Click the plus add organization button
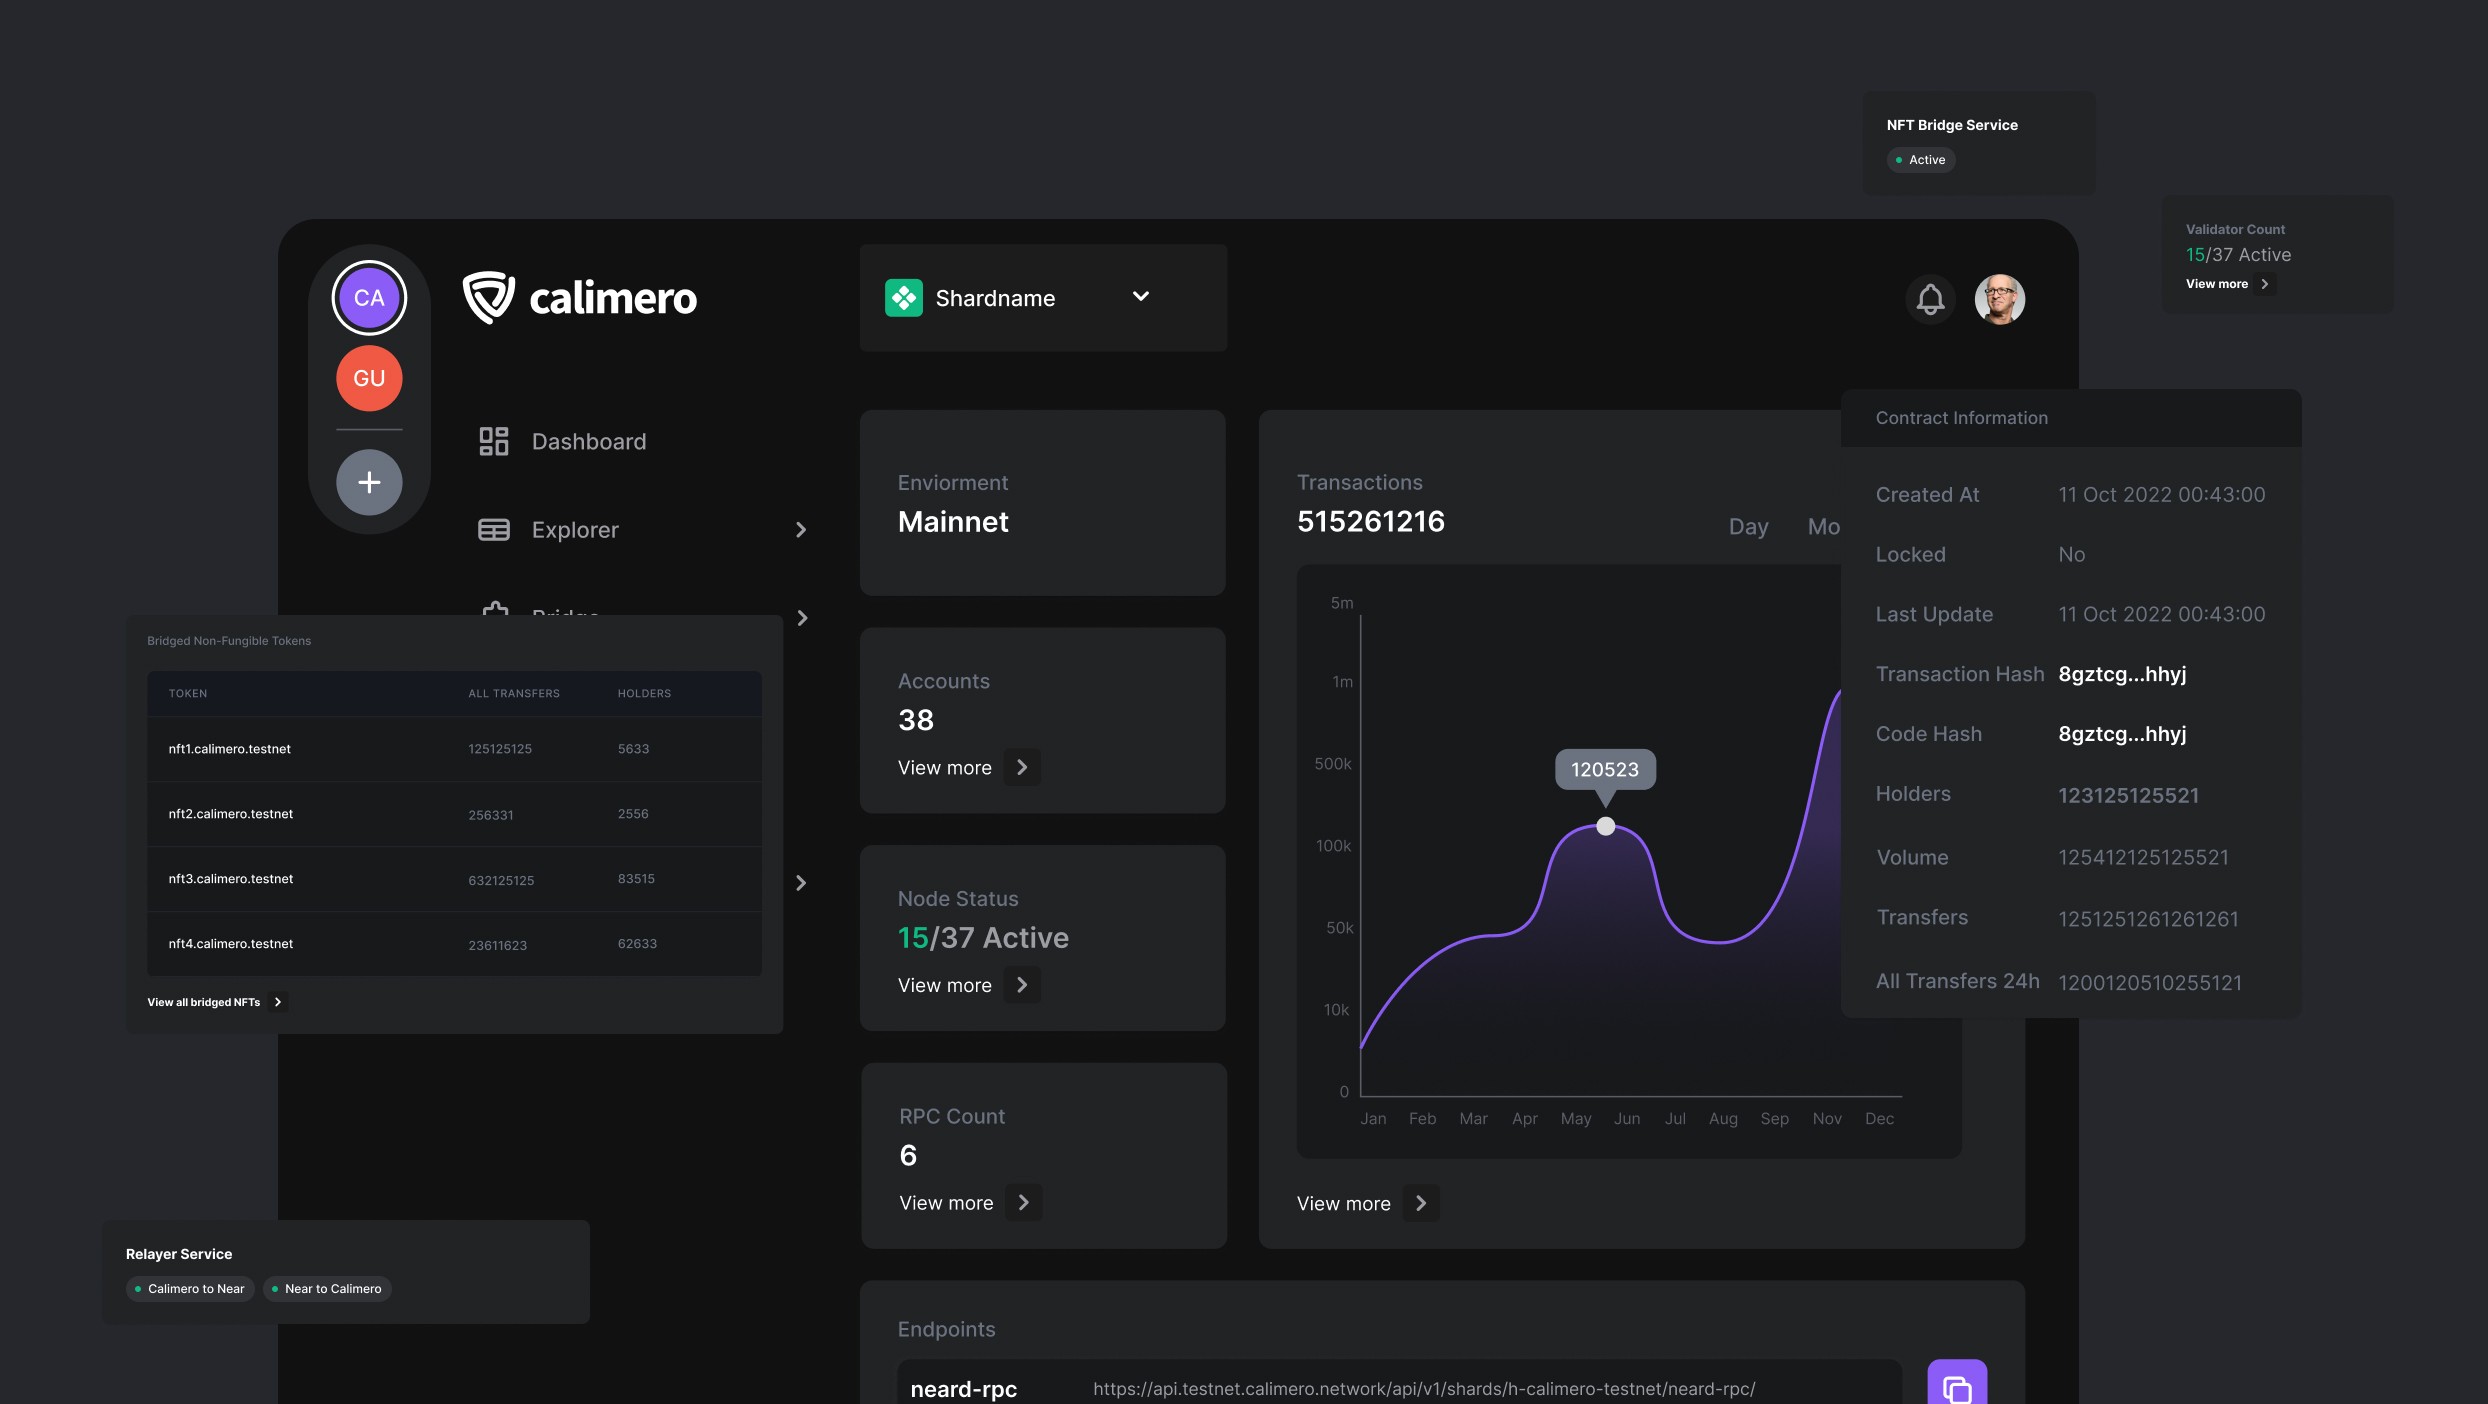 (369, 483)
